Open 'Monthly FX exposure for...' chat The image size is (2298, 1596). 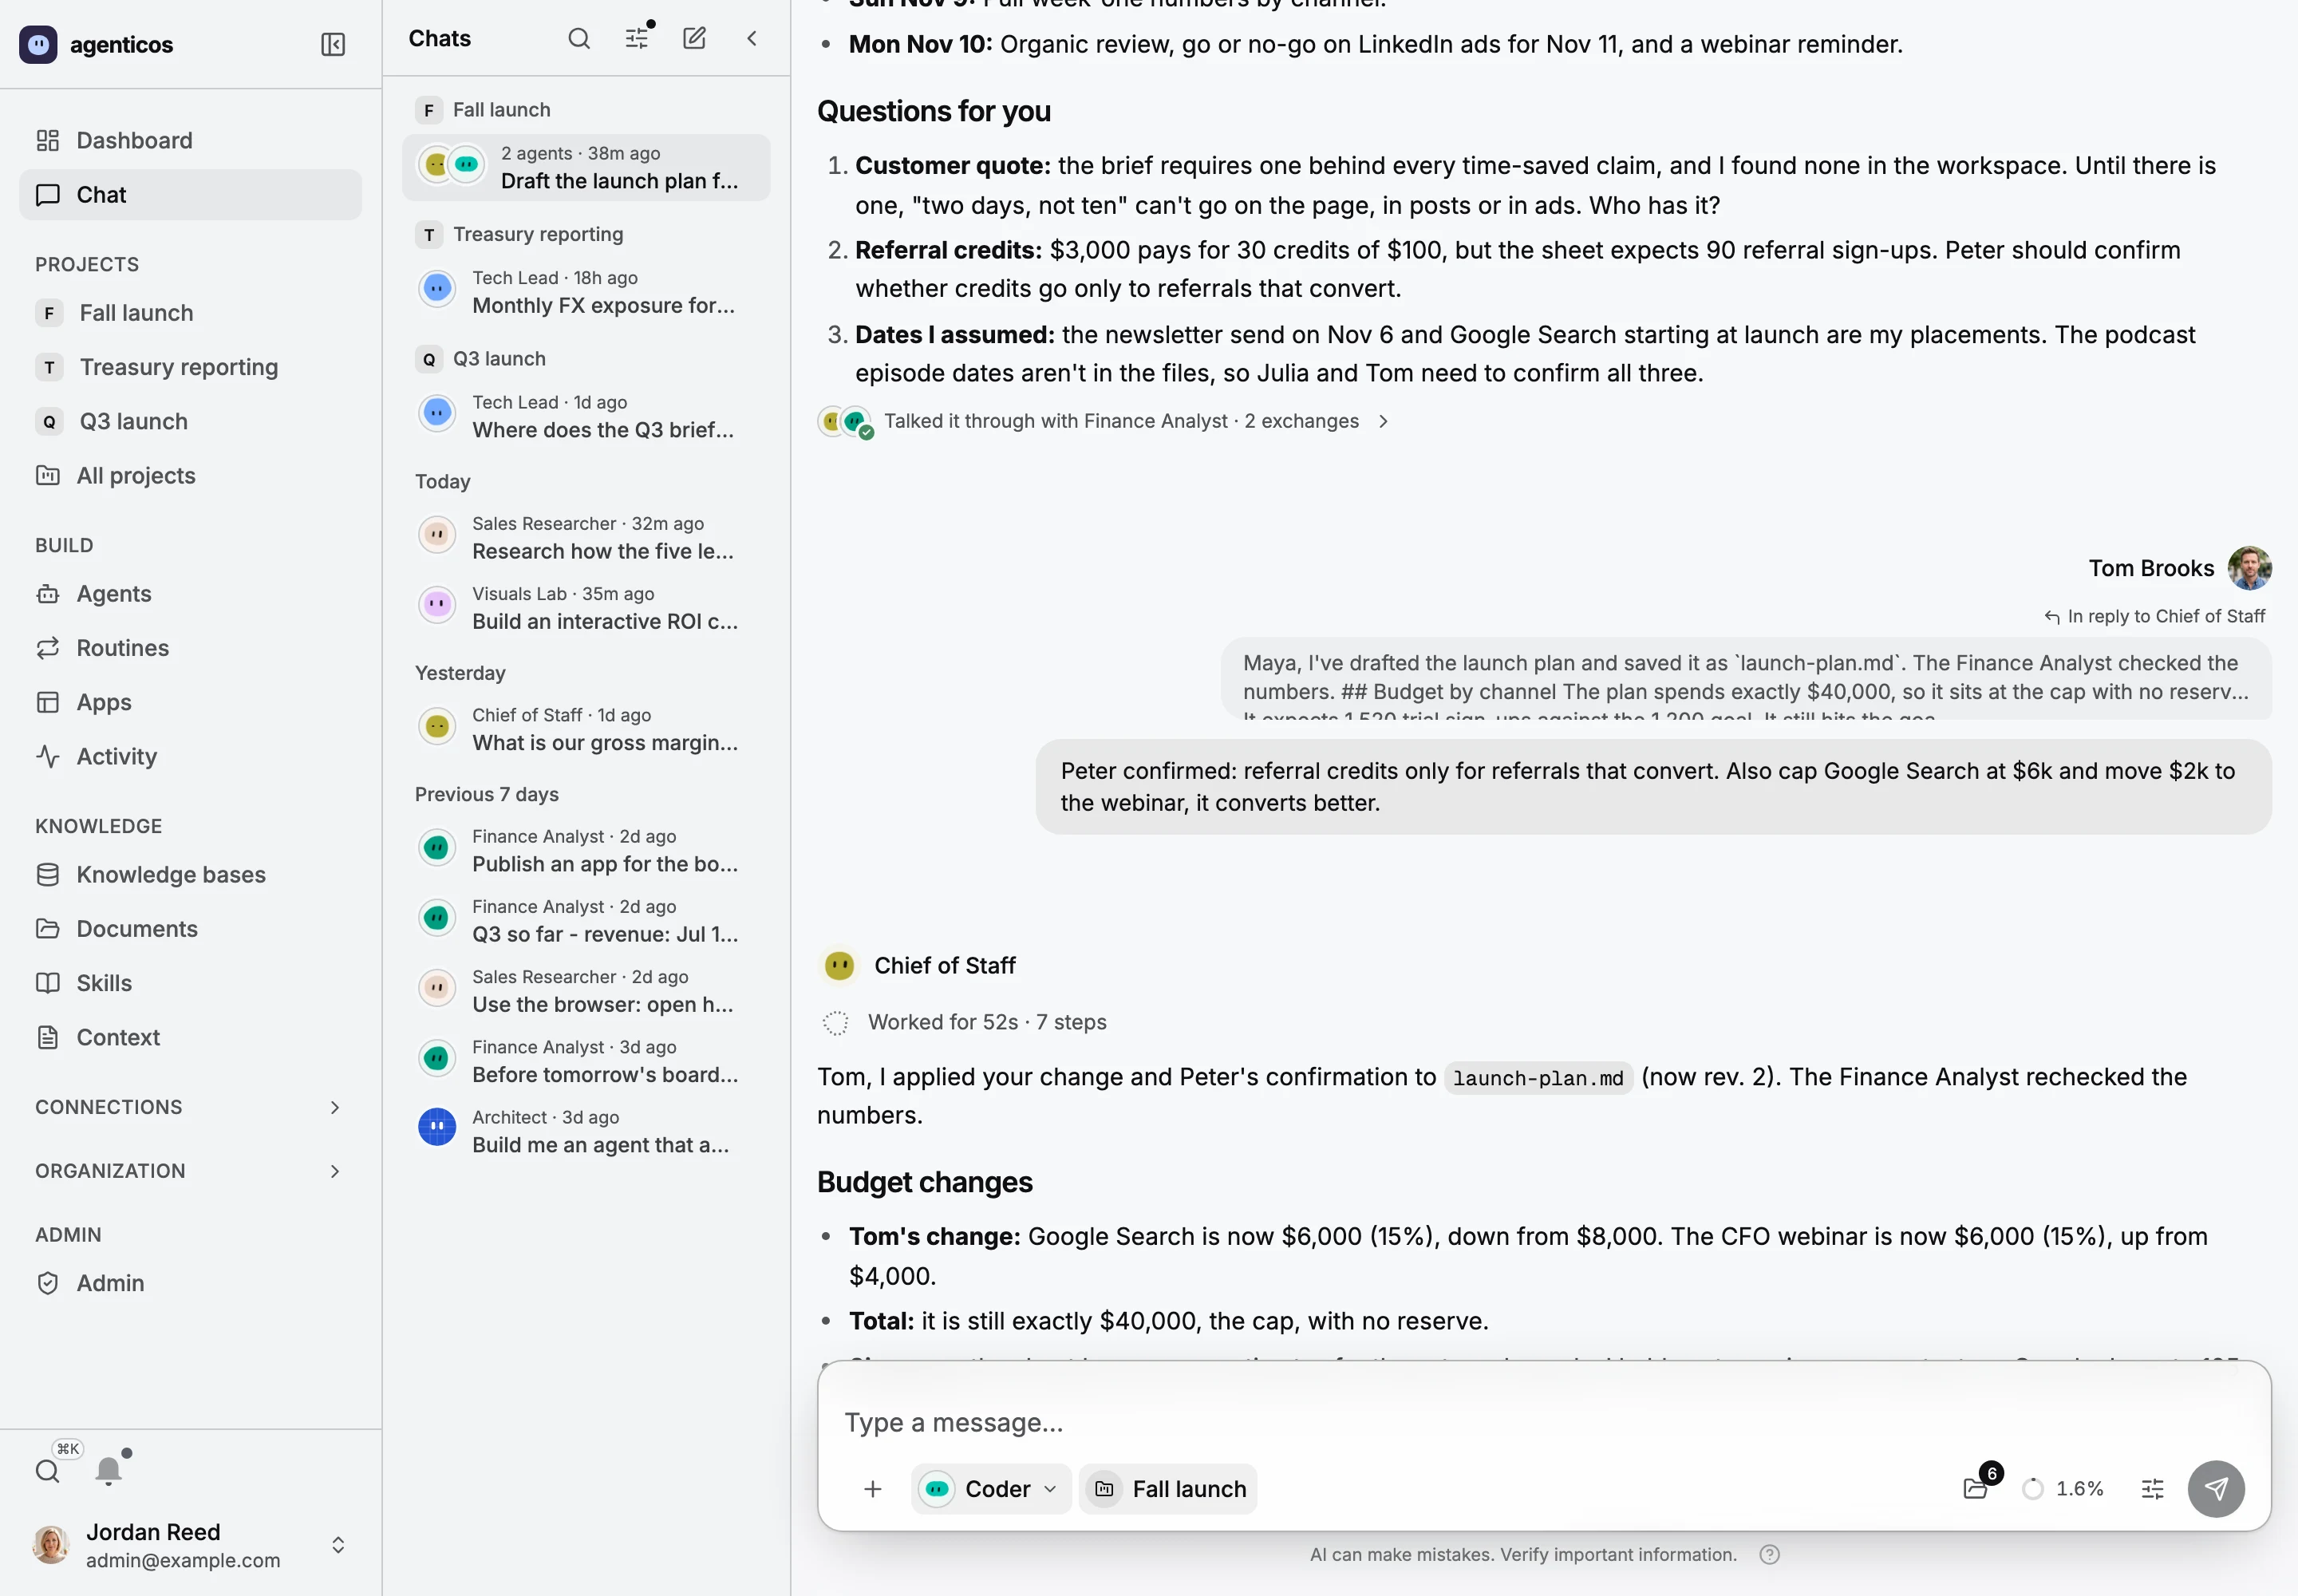586,291
